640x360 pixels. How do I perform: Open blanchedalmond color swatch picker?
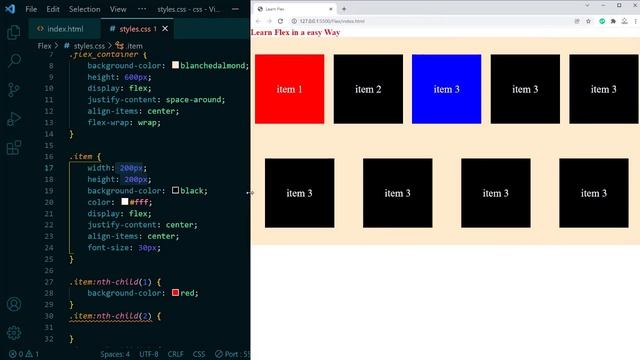(175, 65)
